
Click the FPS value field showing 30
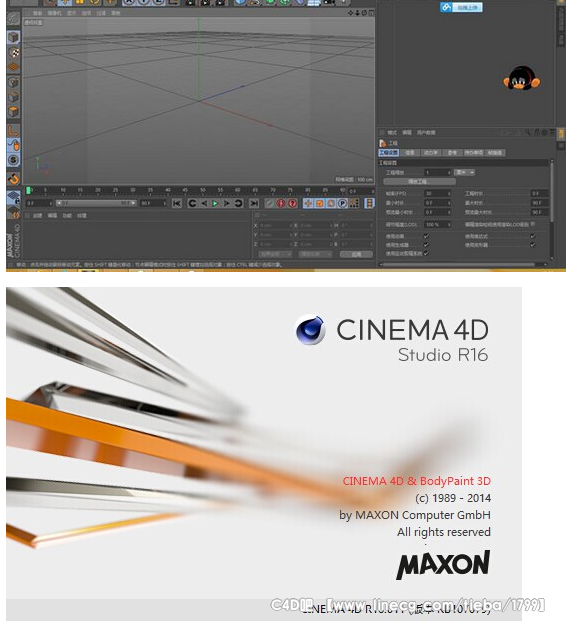tap(438, 194)
